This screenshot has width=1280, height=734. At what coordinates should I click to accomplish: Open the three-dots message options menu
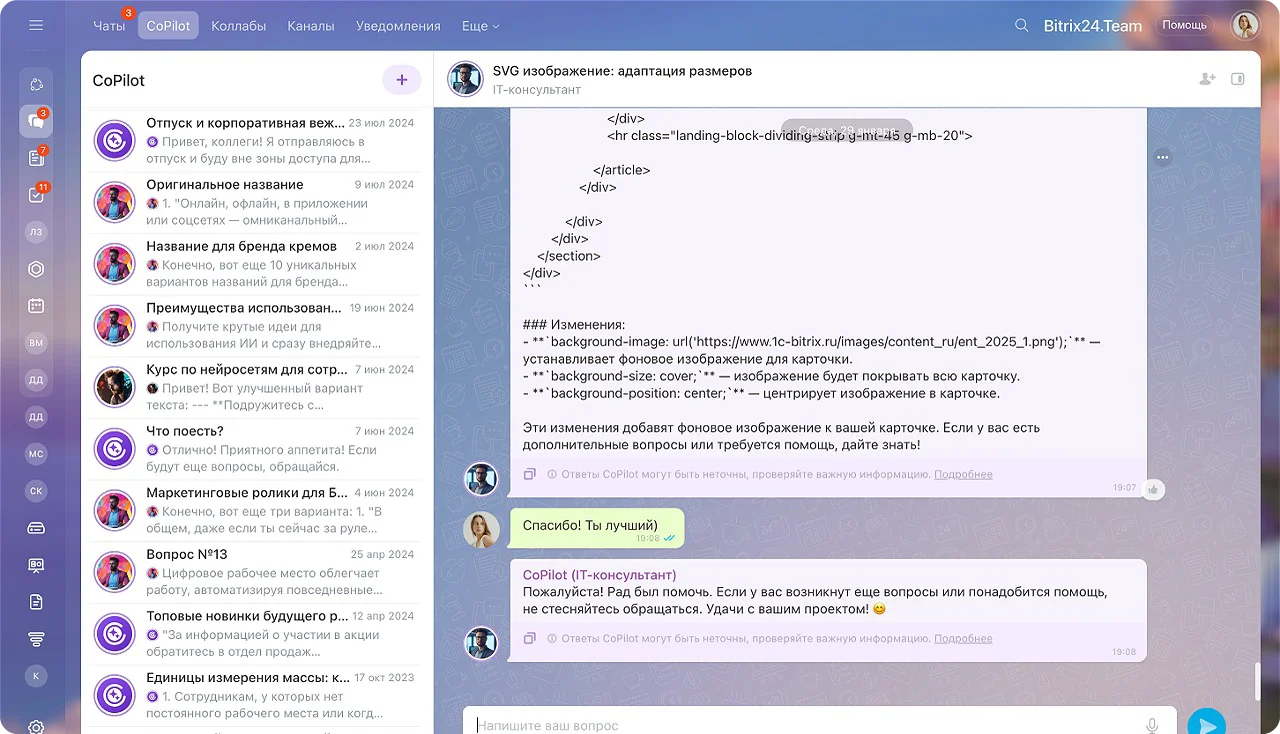[x=1162, y=157]
